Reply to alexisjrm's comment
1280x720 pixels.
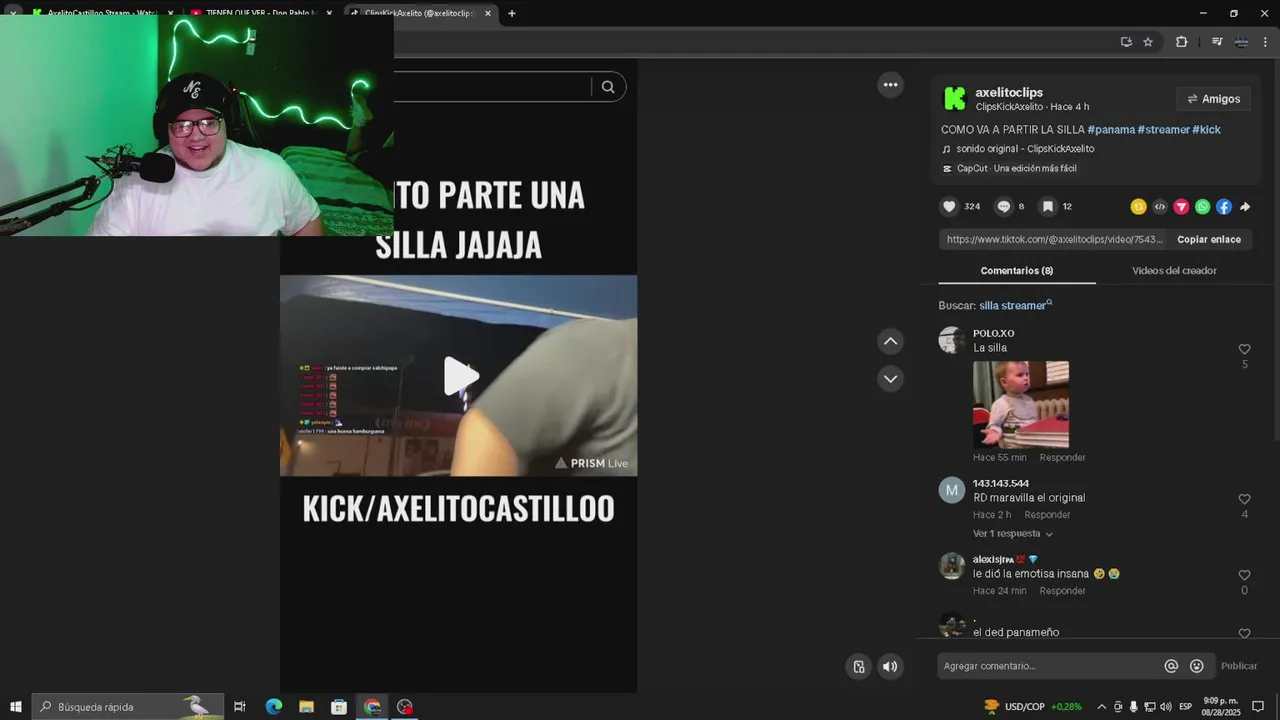[1062, 591]
